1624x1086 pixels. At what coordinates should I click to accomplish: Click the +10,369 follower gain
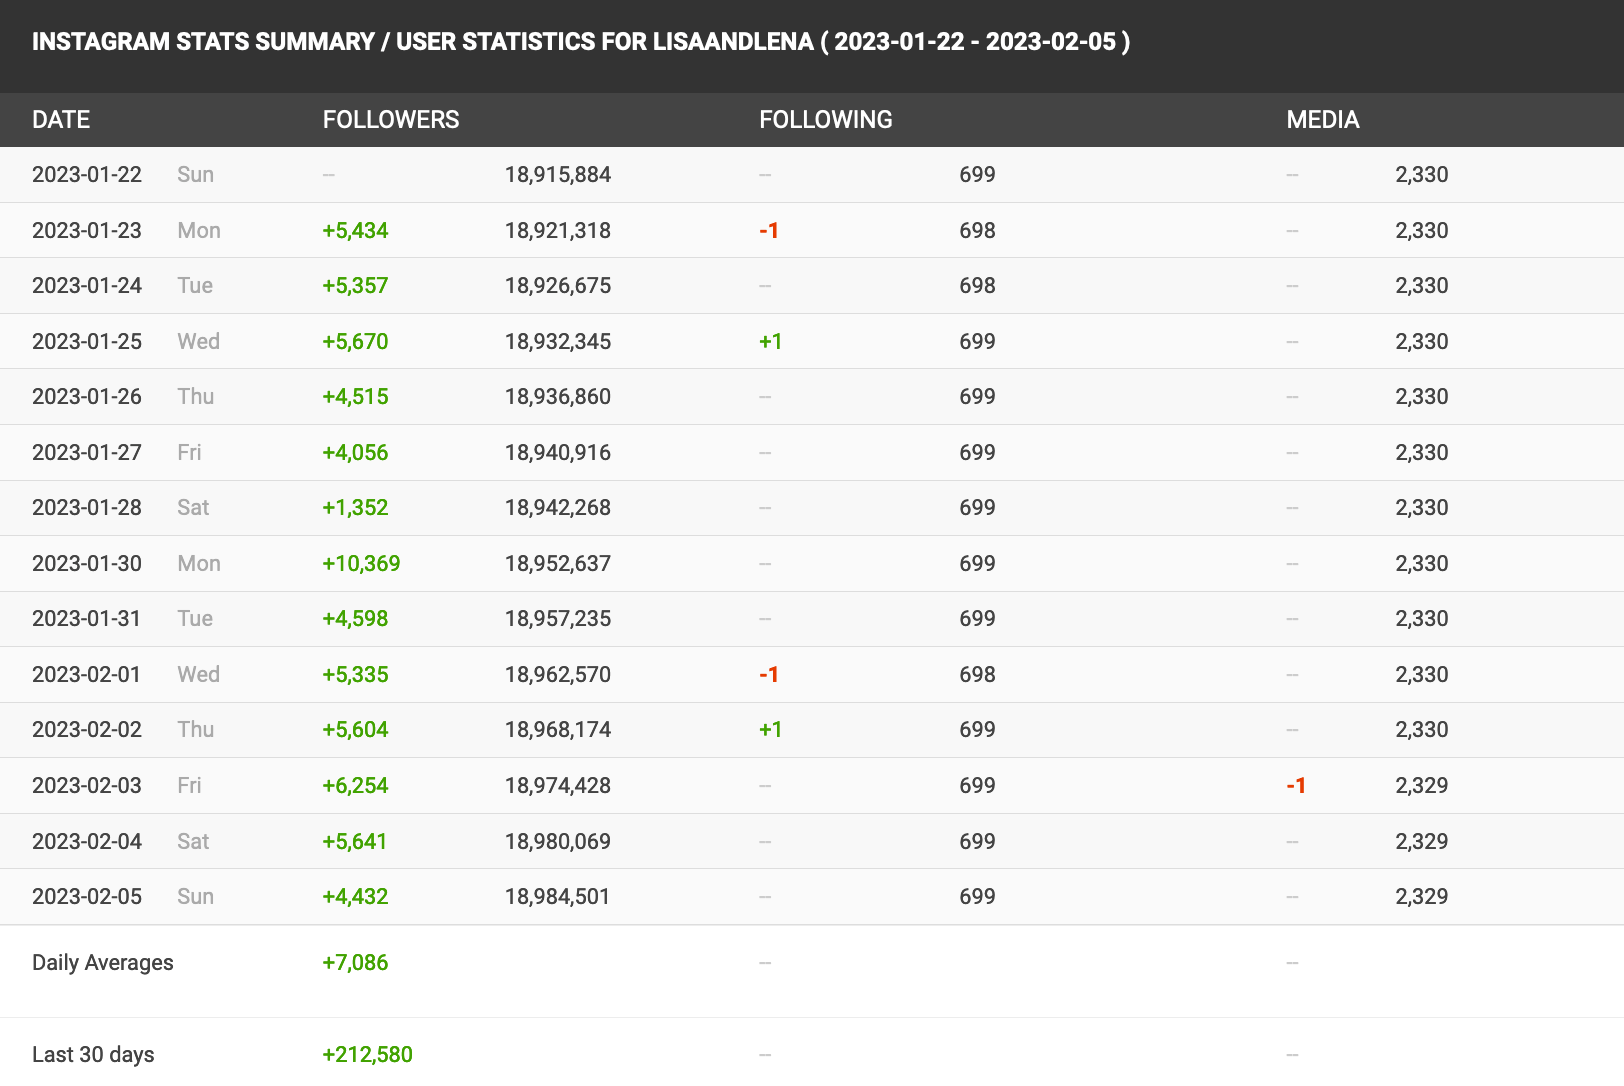point(361,564)
